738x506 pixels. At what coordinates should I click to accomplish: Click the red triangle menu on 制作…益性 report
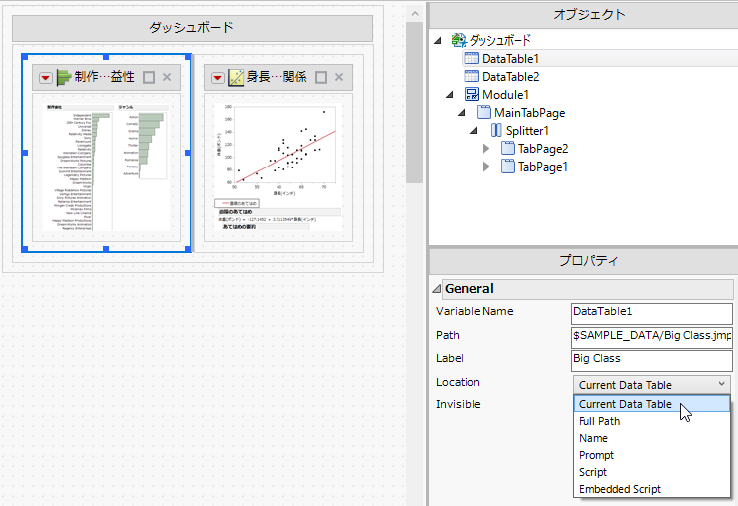tap(46, 77)
